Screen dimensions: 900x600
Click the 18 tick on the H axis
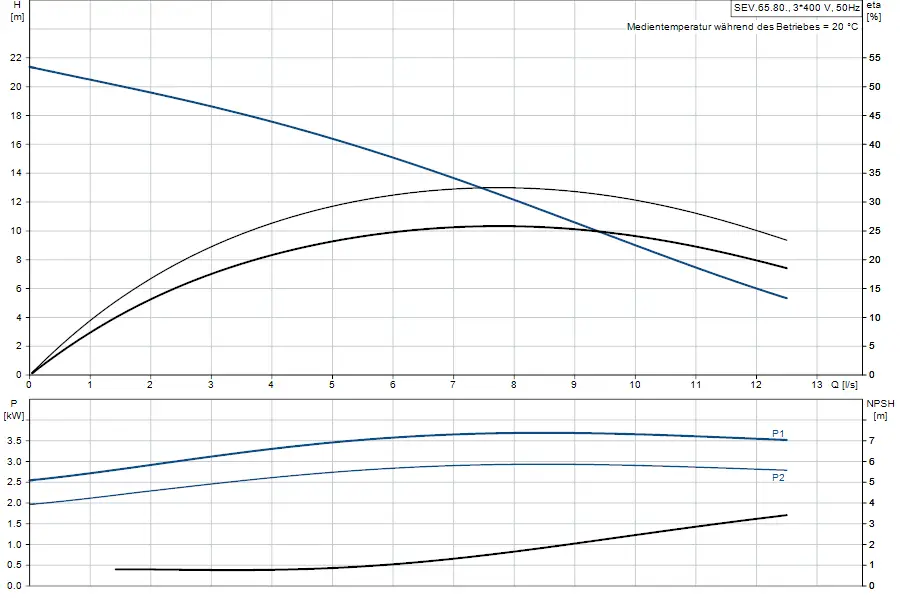pyautogui.click(x=15, y=115)
